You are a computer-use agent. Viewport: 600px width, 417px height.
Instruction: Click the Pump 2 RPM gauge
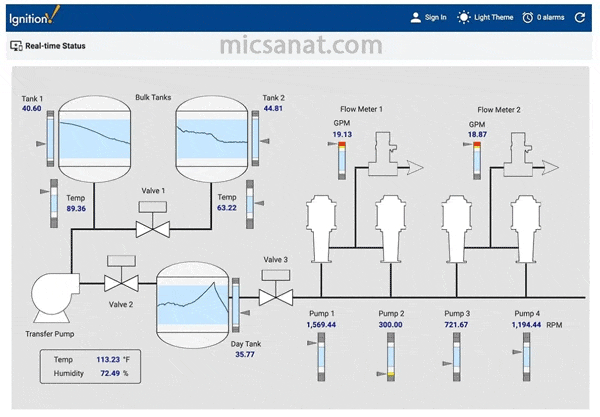pos(390,357)
